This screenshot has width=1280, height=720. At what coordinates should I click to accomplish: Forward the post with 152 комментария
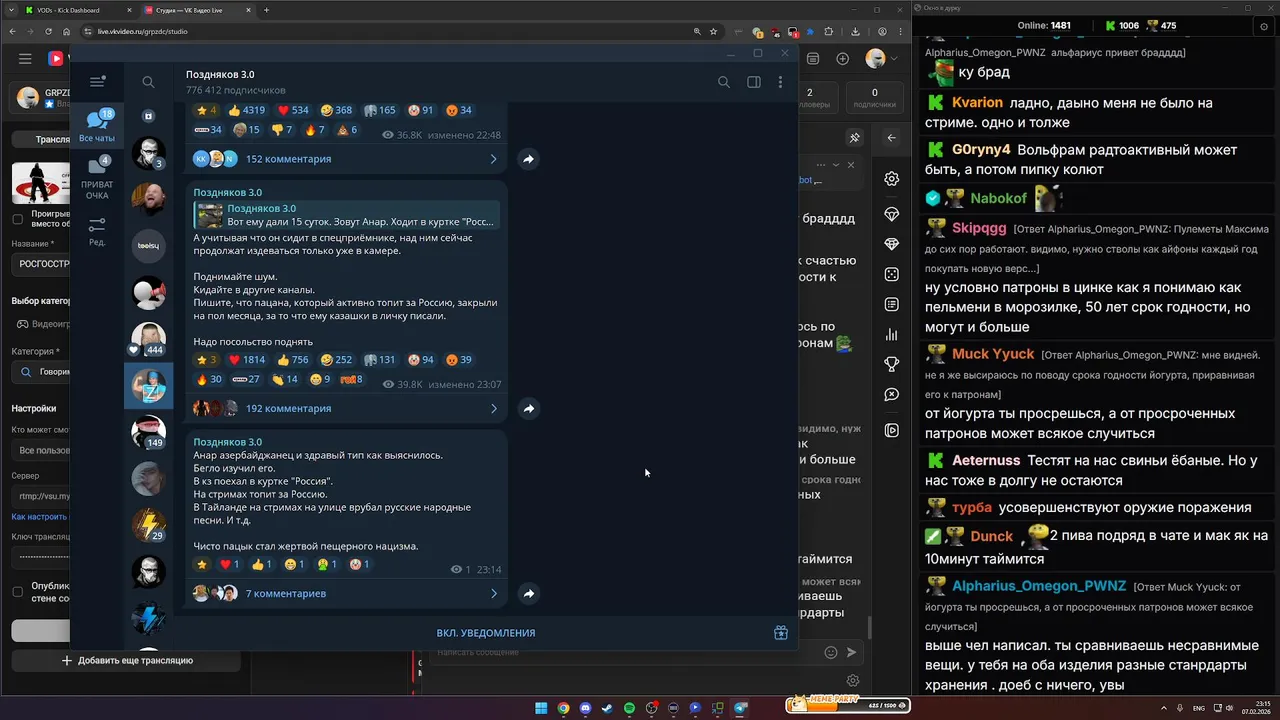[528, 159]
